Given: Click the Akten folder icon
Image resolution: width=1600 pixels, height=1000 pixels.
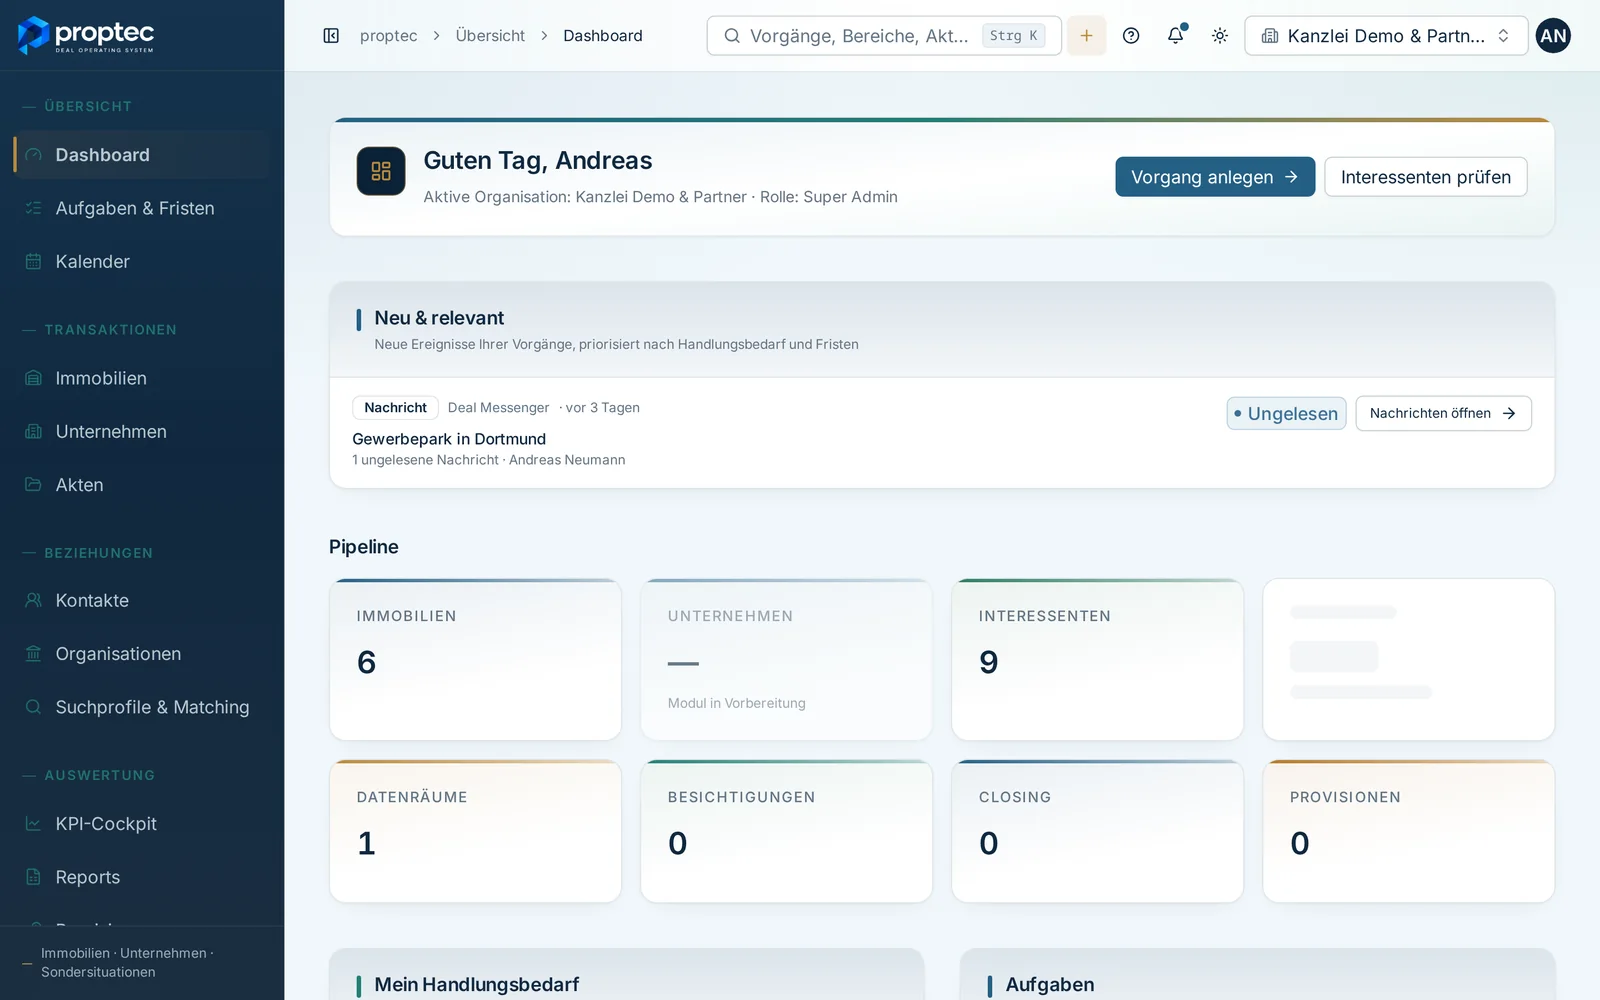Looking at the screenshot, I should tap(33, 484).
